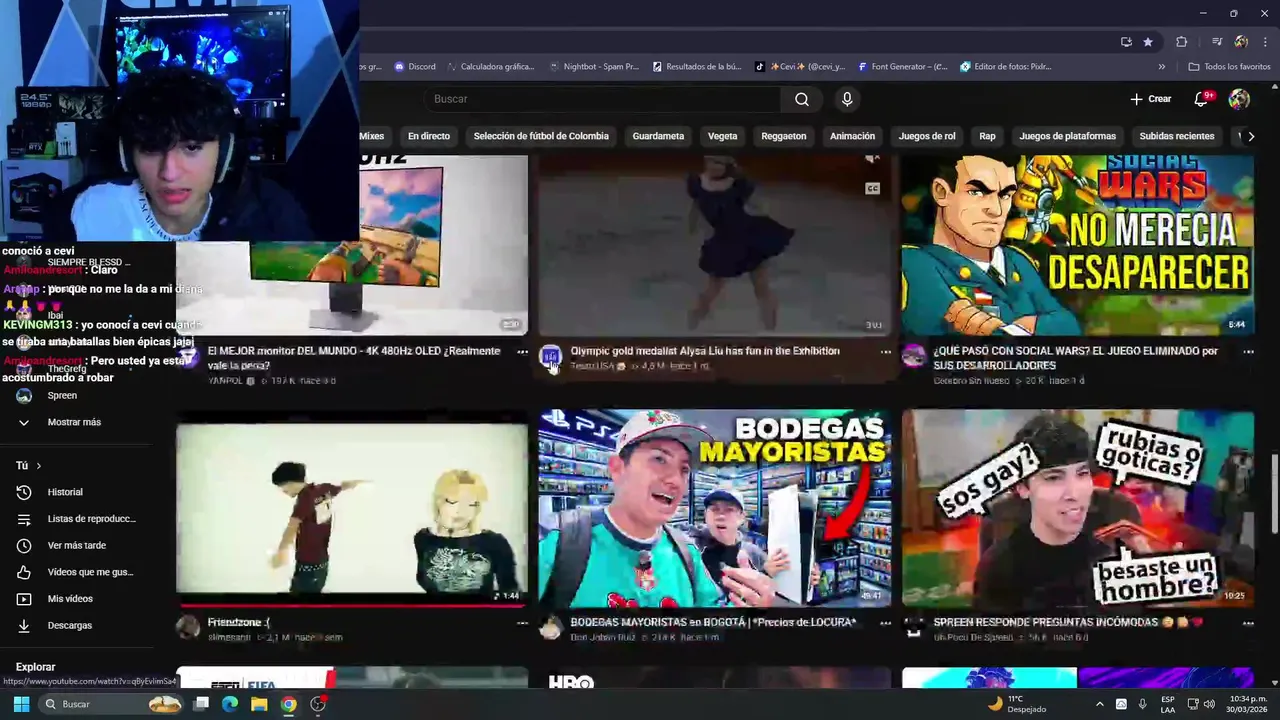Open channel avatar beside Friendzone video
This screenshot has width=1280, height=720.
click(x=188, y=627)
